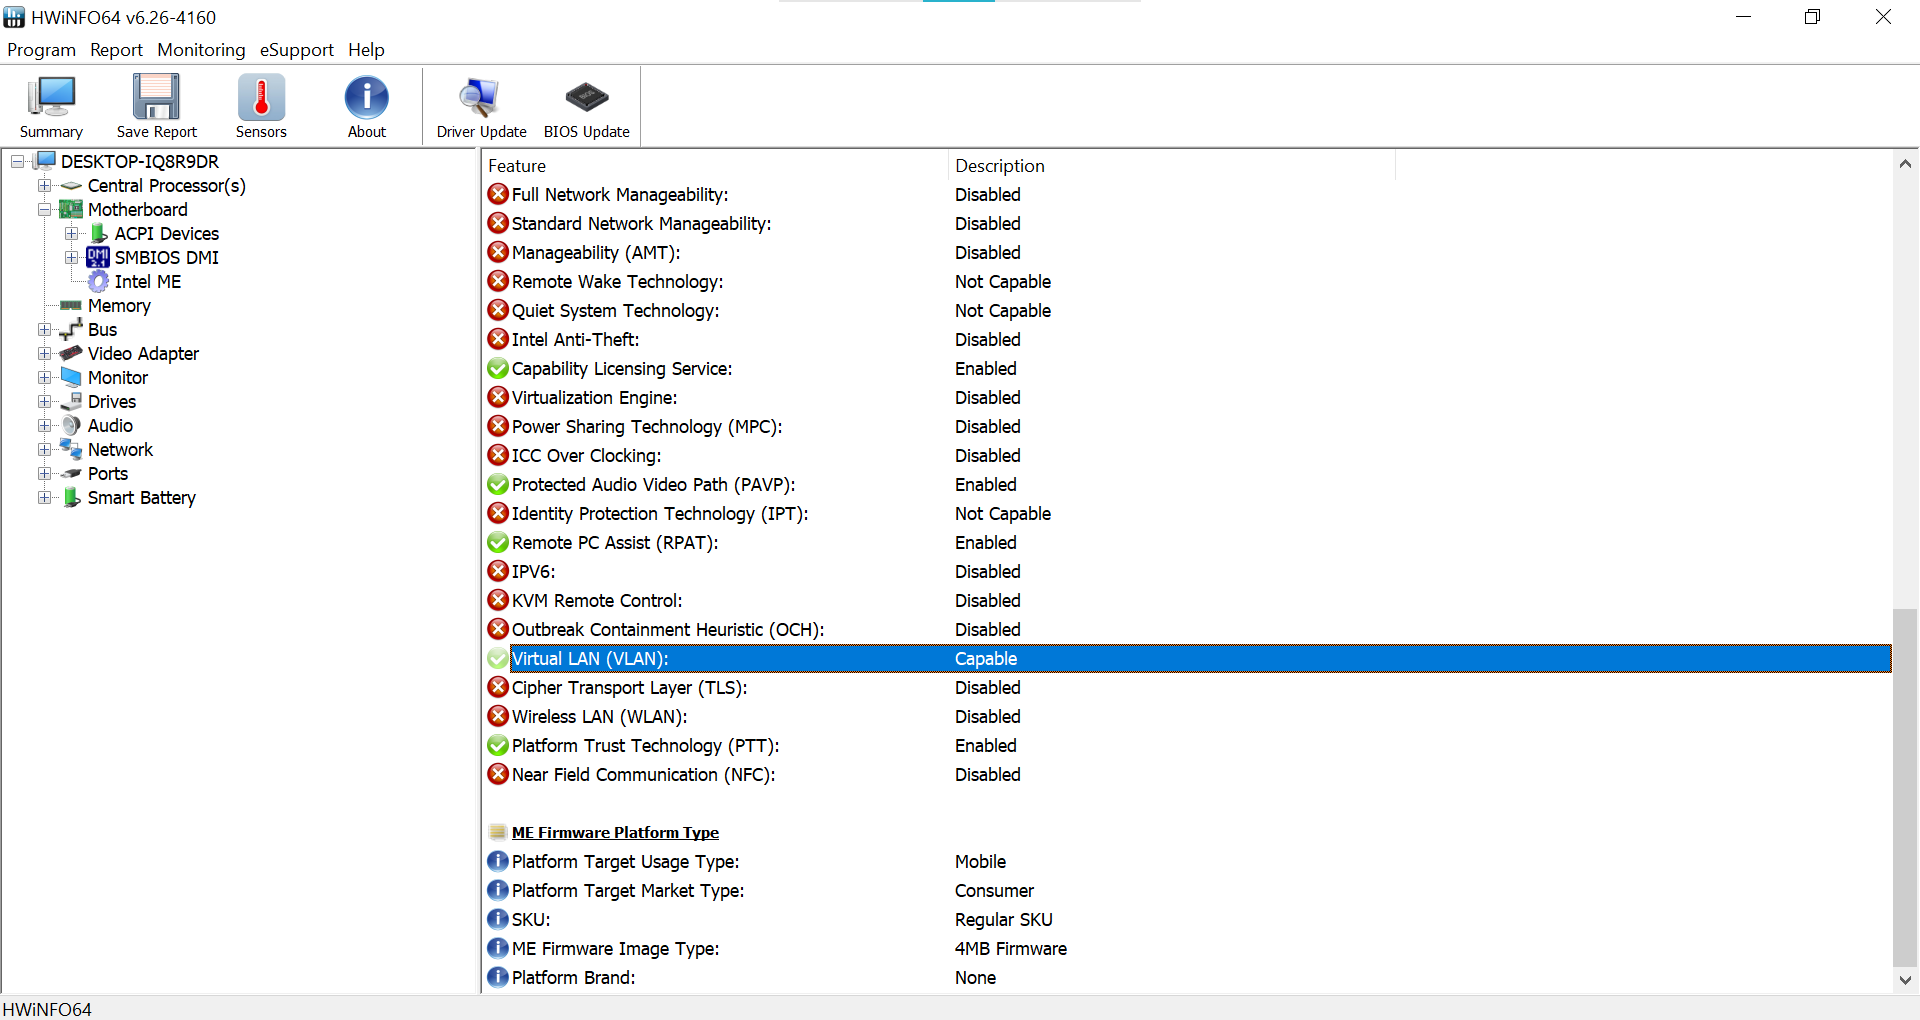Select the ICC Over Clocking row

1187,455
